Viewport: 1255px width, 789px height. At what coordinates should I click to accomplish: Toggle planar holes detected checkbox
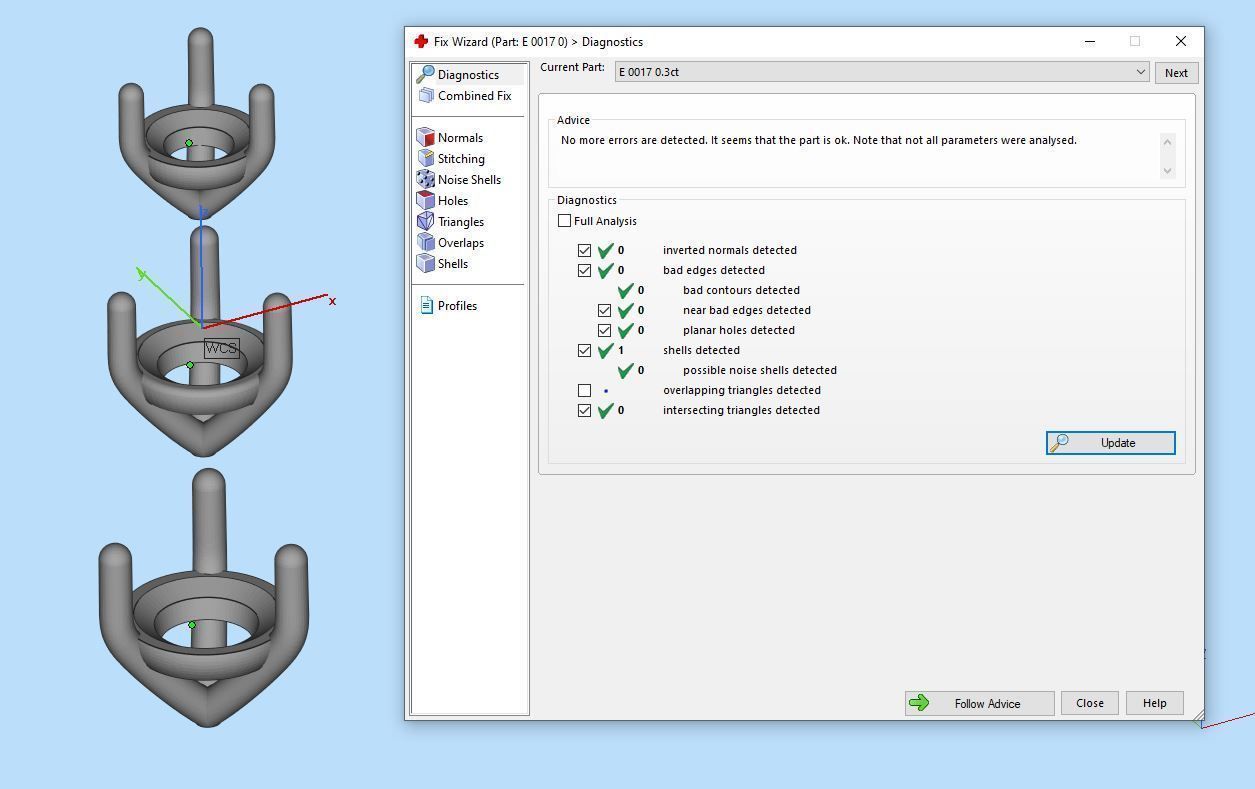tap(604, 330)
